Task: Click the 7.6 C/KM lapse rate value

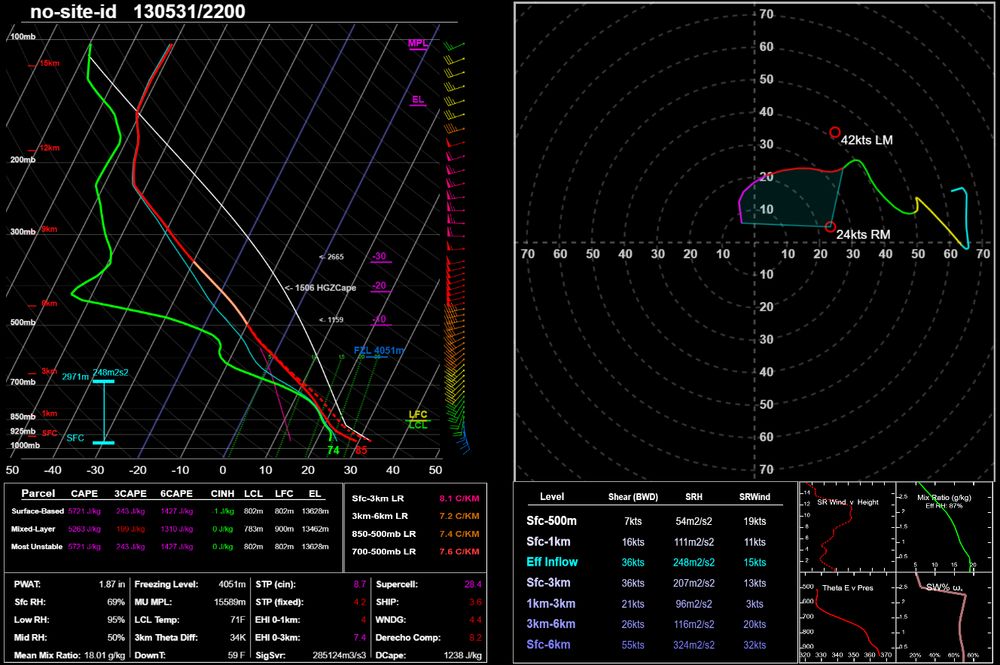Action: (459, 552)
